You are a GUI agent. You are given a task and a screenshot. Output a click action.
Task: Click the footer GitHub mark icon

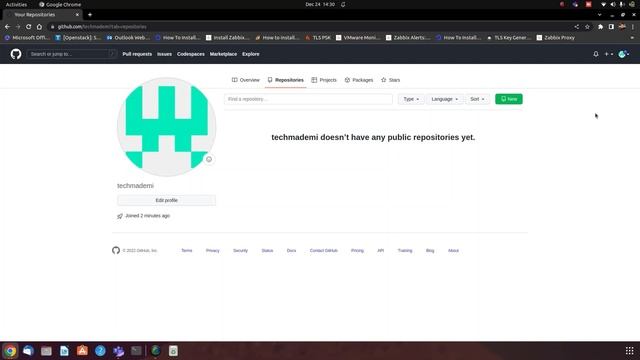pos(116,250)
